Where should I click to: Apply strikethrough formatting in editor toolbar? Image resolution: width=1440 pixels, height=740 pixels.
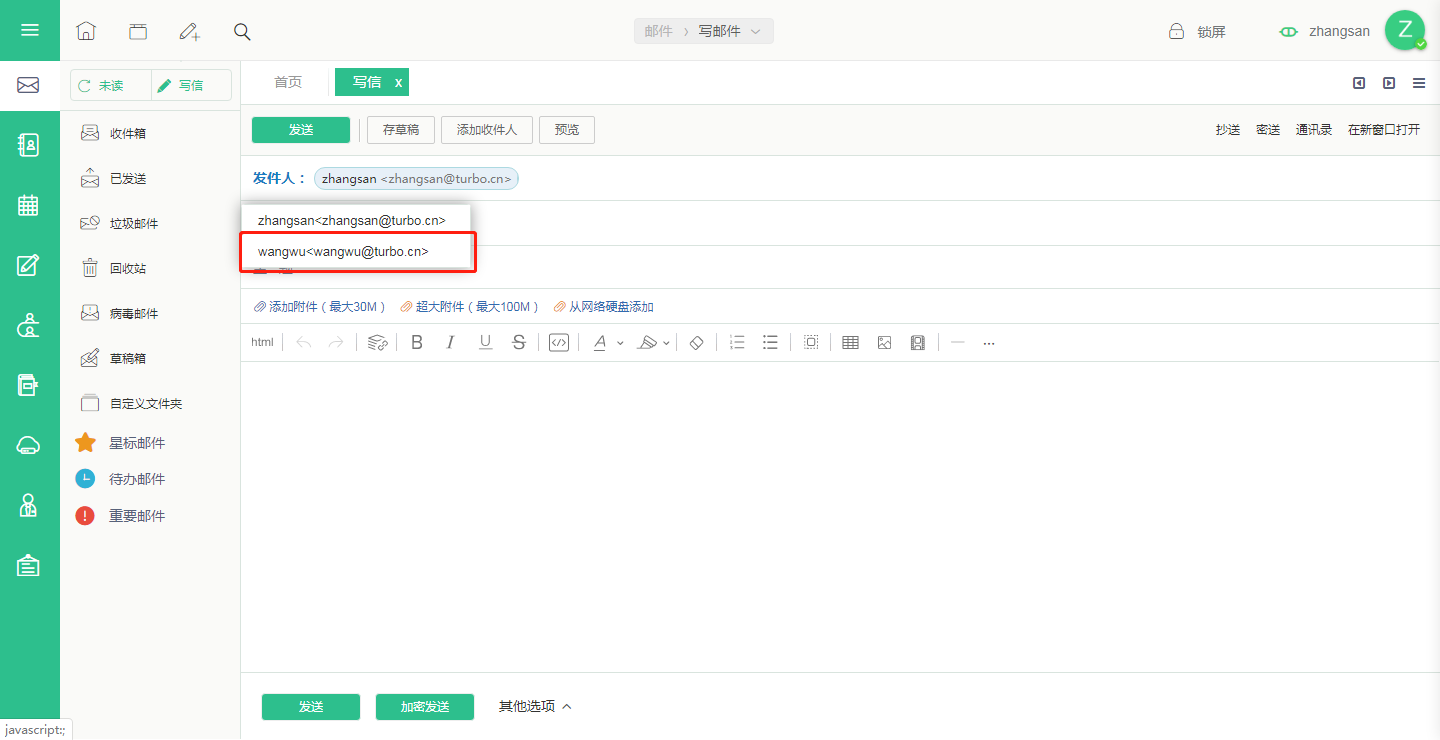click(x=518, y=342)
